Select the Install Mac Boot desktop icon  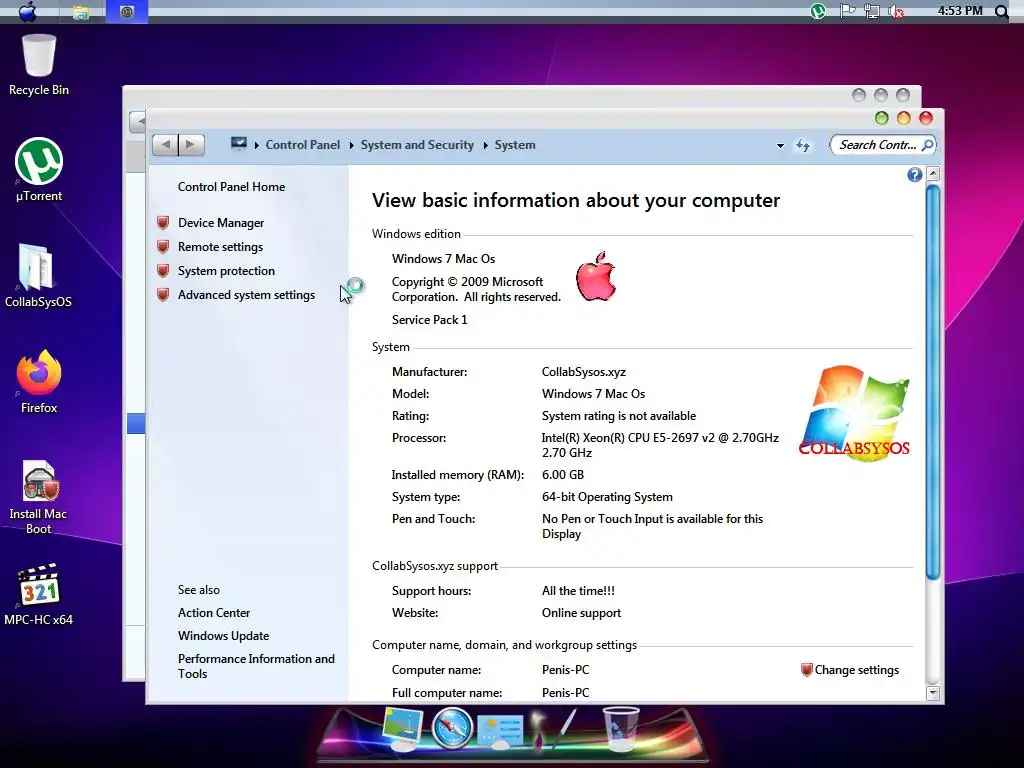(39, 497)
